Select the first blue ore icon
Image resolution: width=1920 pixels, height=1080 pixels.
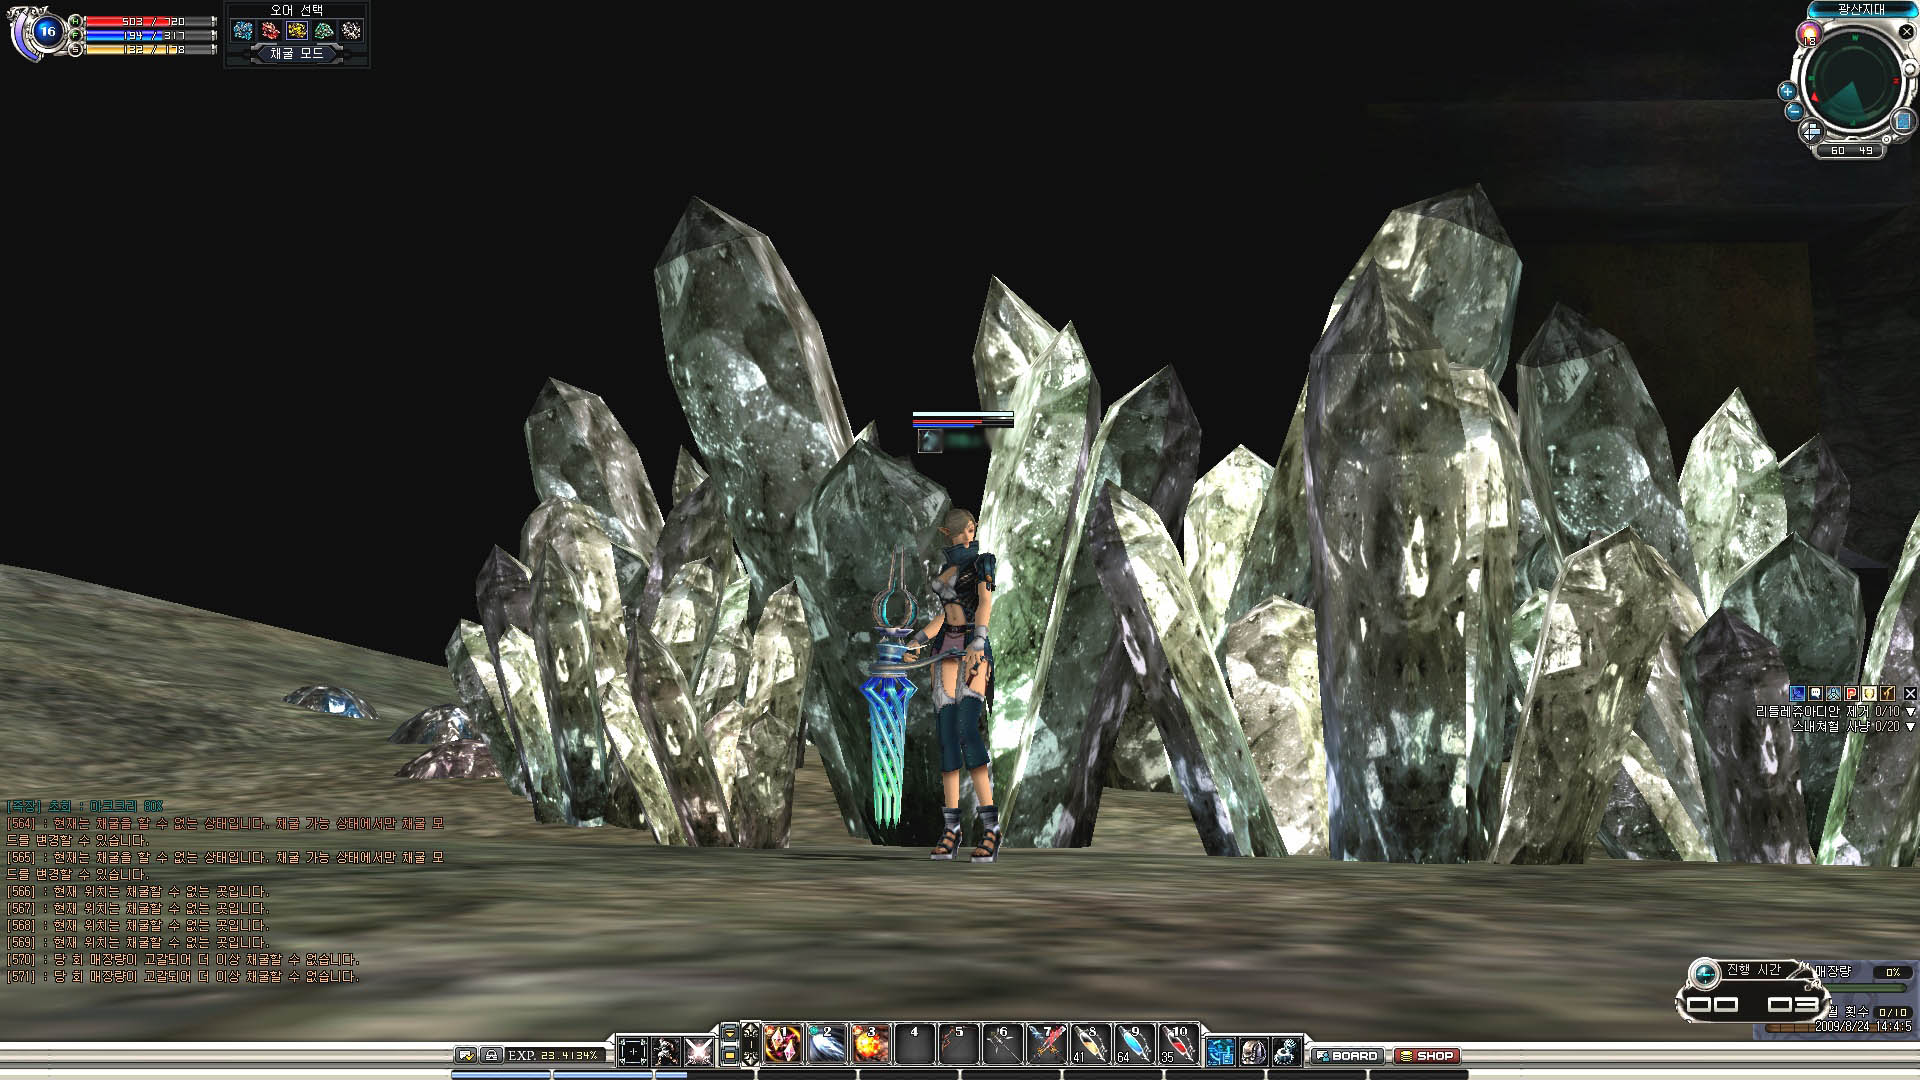[x=243, y=31]
